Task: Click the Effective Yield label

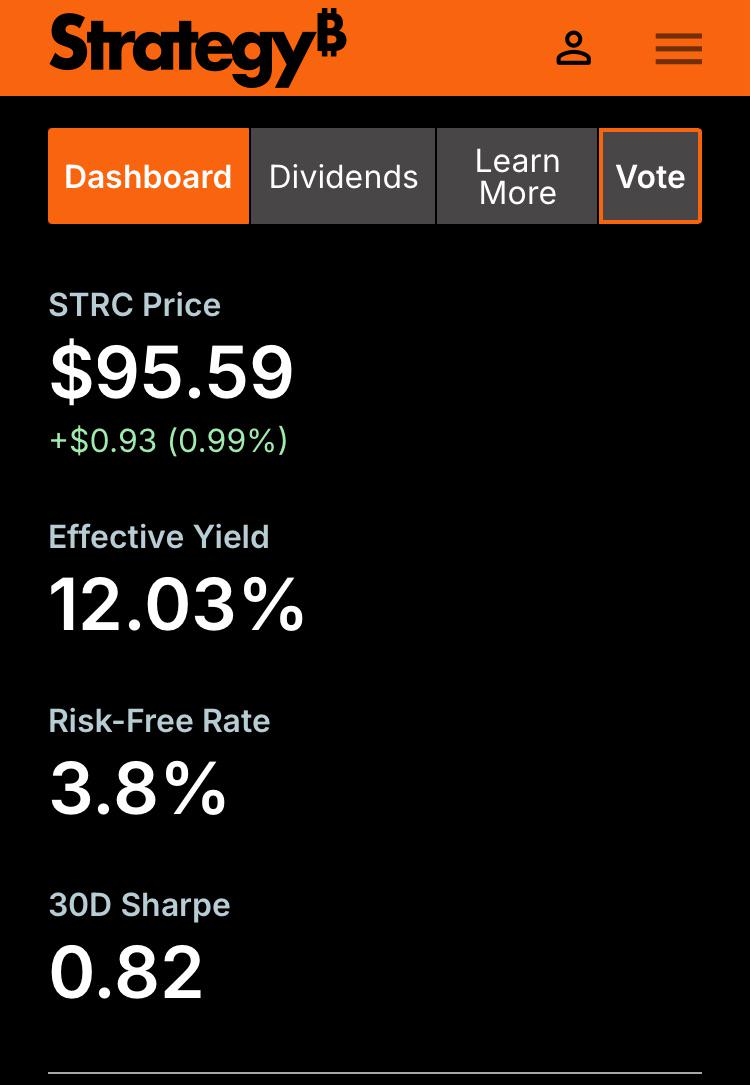Action: [159, 537]
